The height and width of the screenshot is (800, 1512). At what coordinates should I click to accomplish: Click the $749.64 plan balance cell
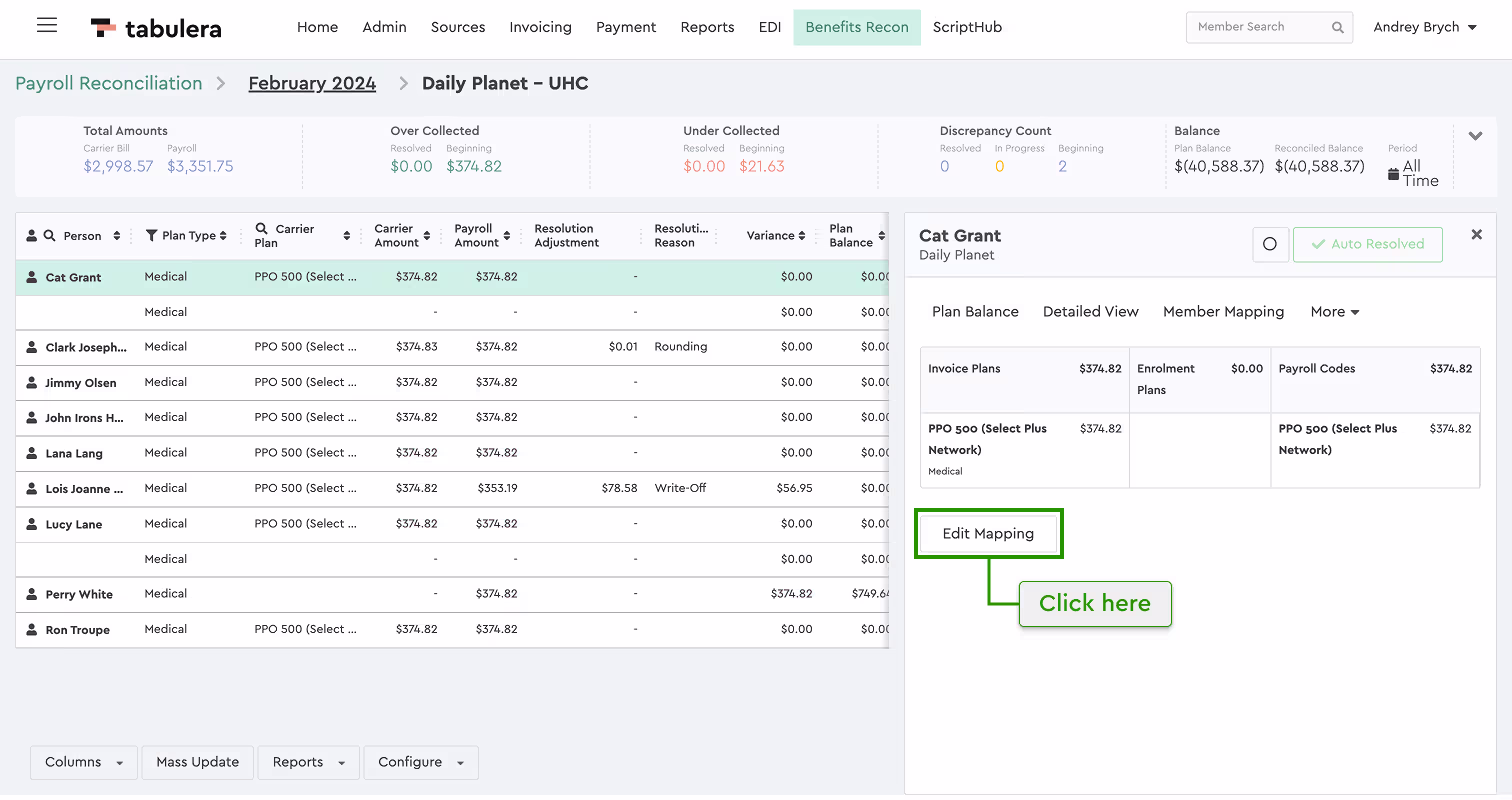coord(872,593)
